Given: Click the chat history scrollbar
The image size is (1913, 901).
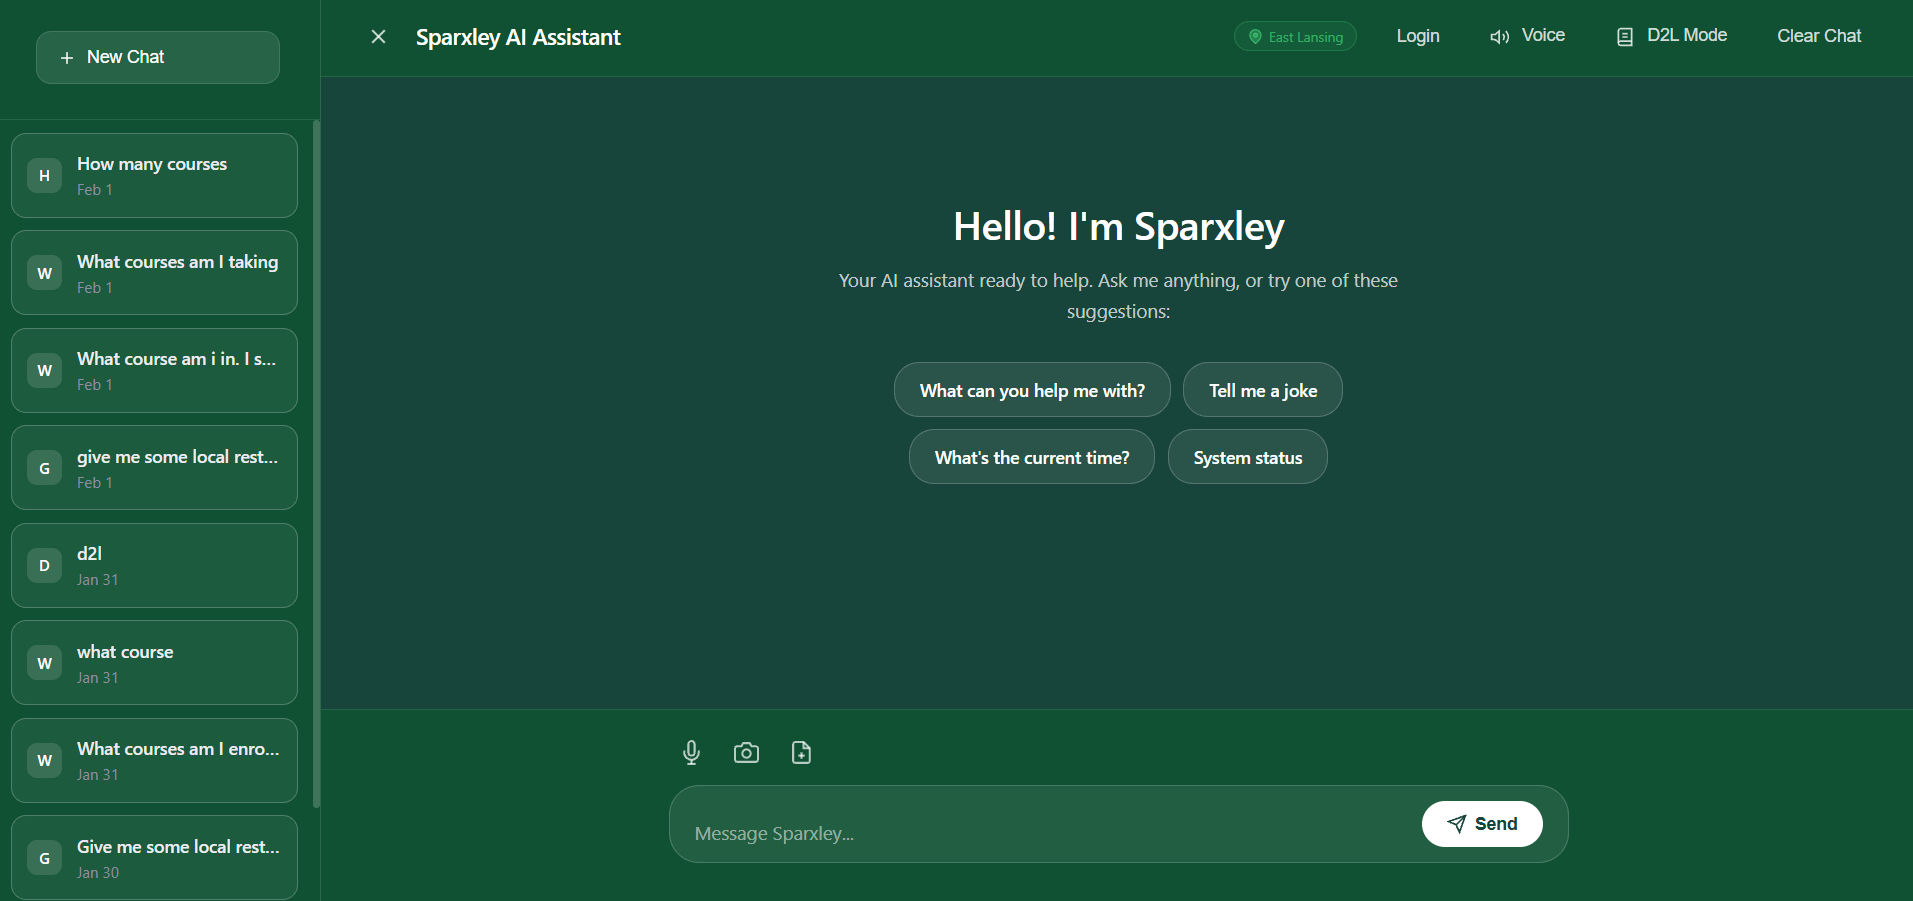Looking at the screenshot, I should pos(317,464).
